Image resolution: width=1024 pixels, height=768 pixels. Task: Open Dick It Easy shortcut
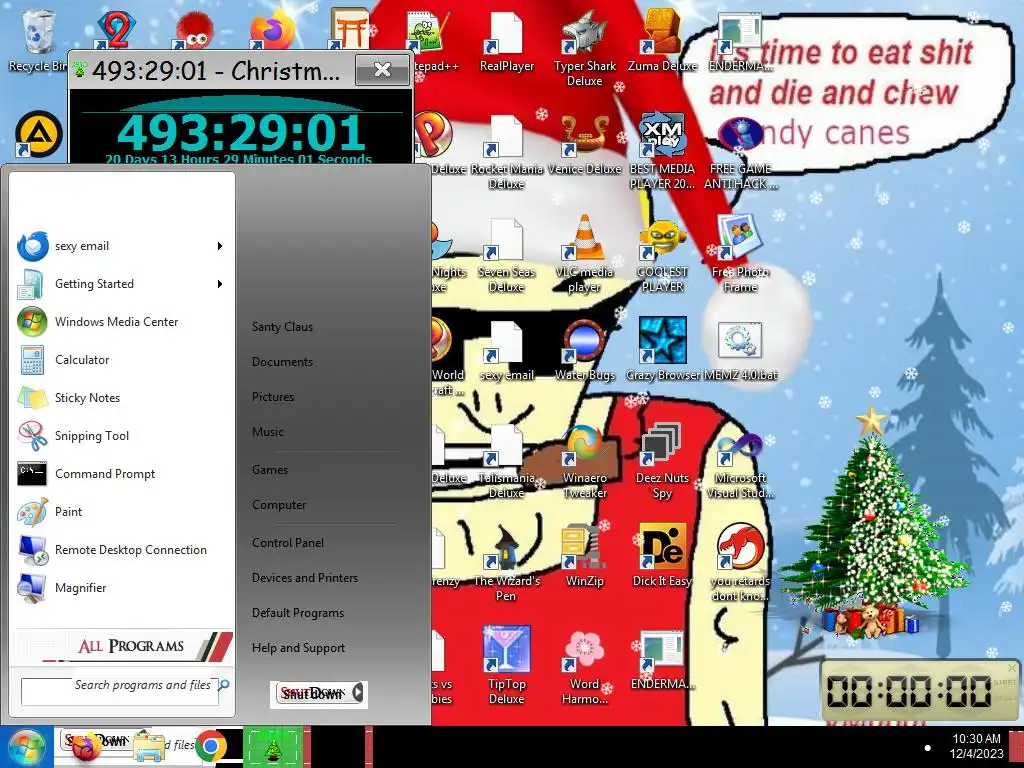662,556
